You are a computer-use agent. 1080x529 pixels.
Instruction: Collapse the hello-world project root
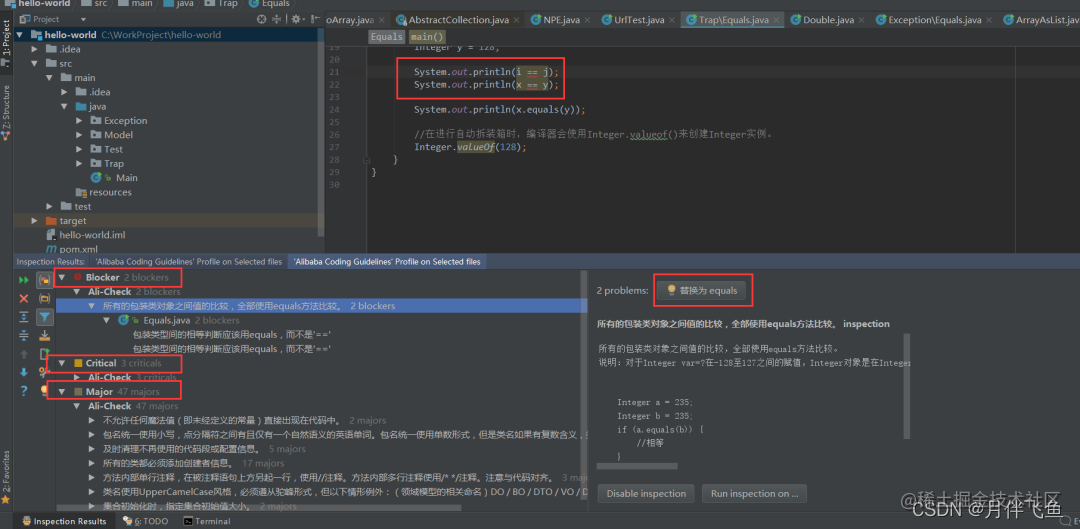click(x=19, y=34)
